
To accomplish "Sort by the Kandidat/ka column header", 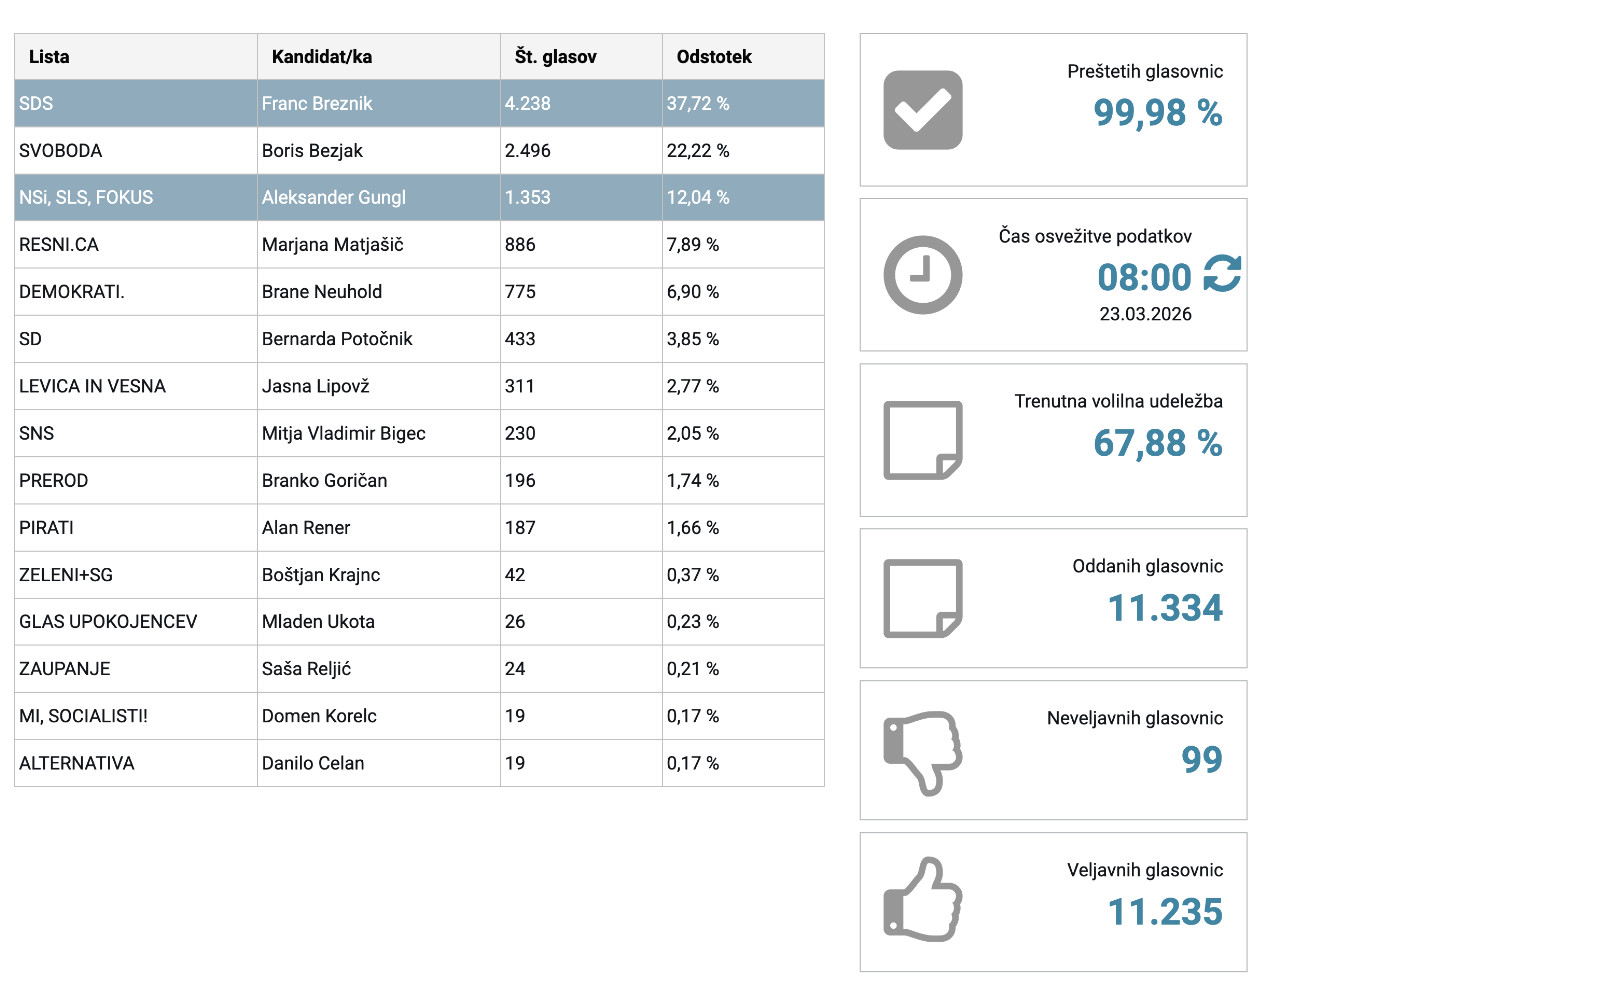I will (x=322, y=57).
